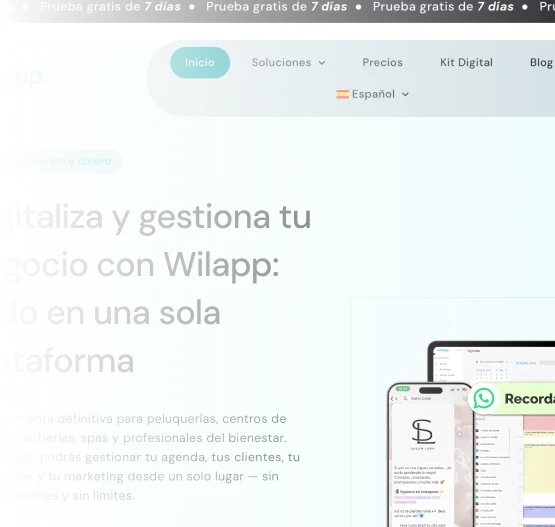Click the phone mockup screen

pos(430,455)
